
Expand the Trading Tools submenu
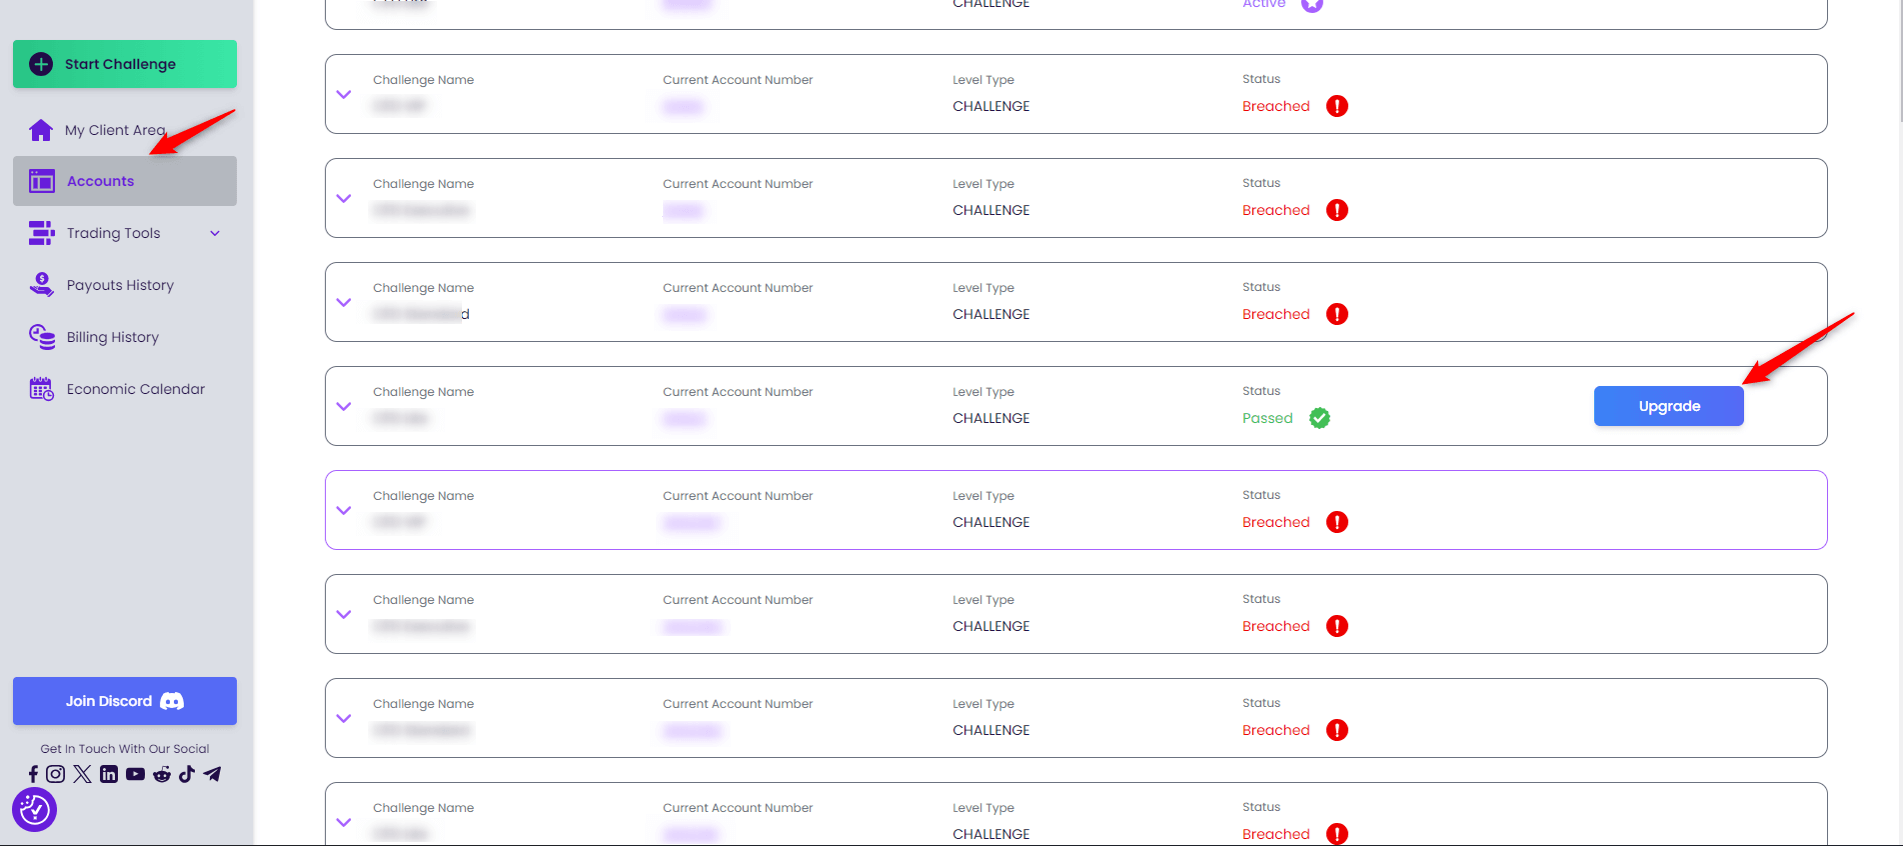pos(214,233)
